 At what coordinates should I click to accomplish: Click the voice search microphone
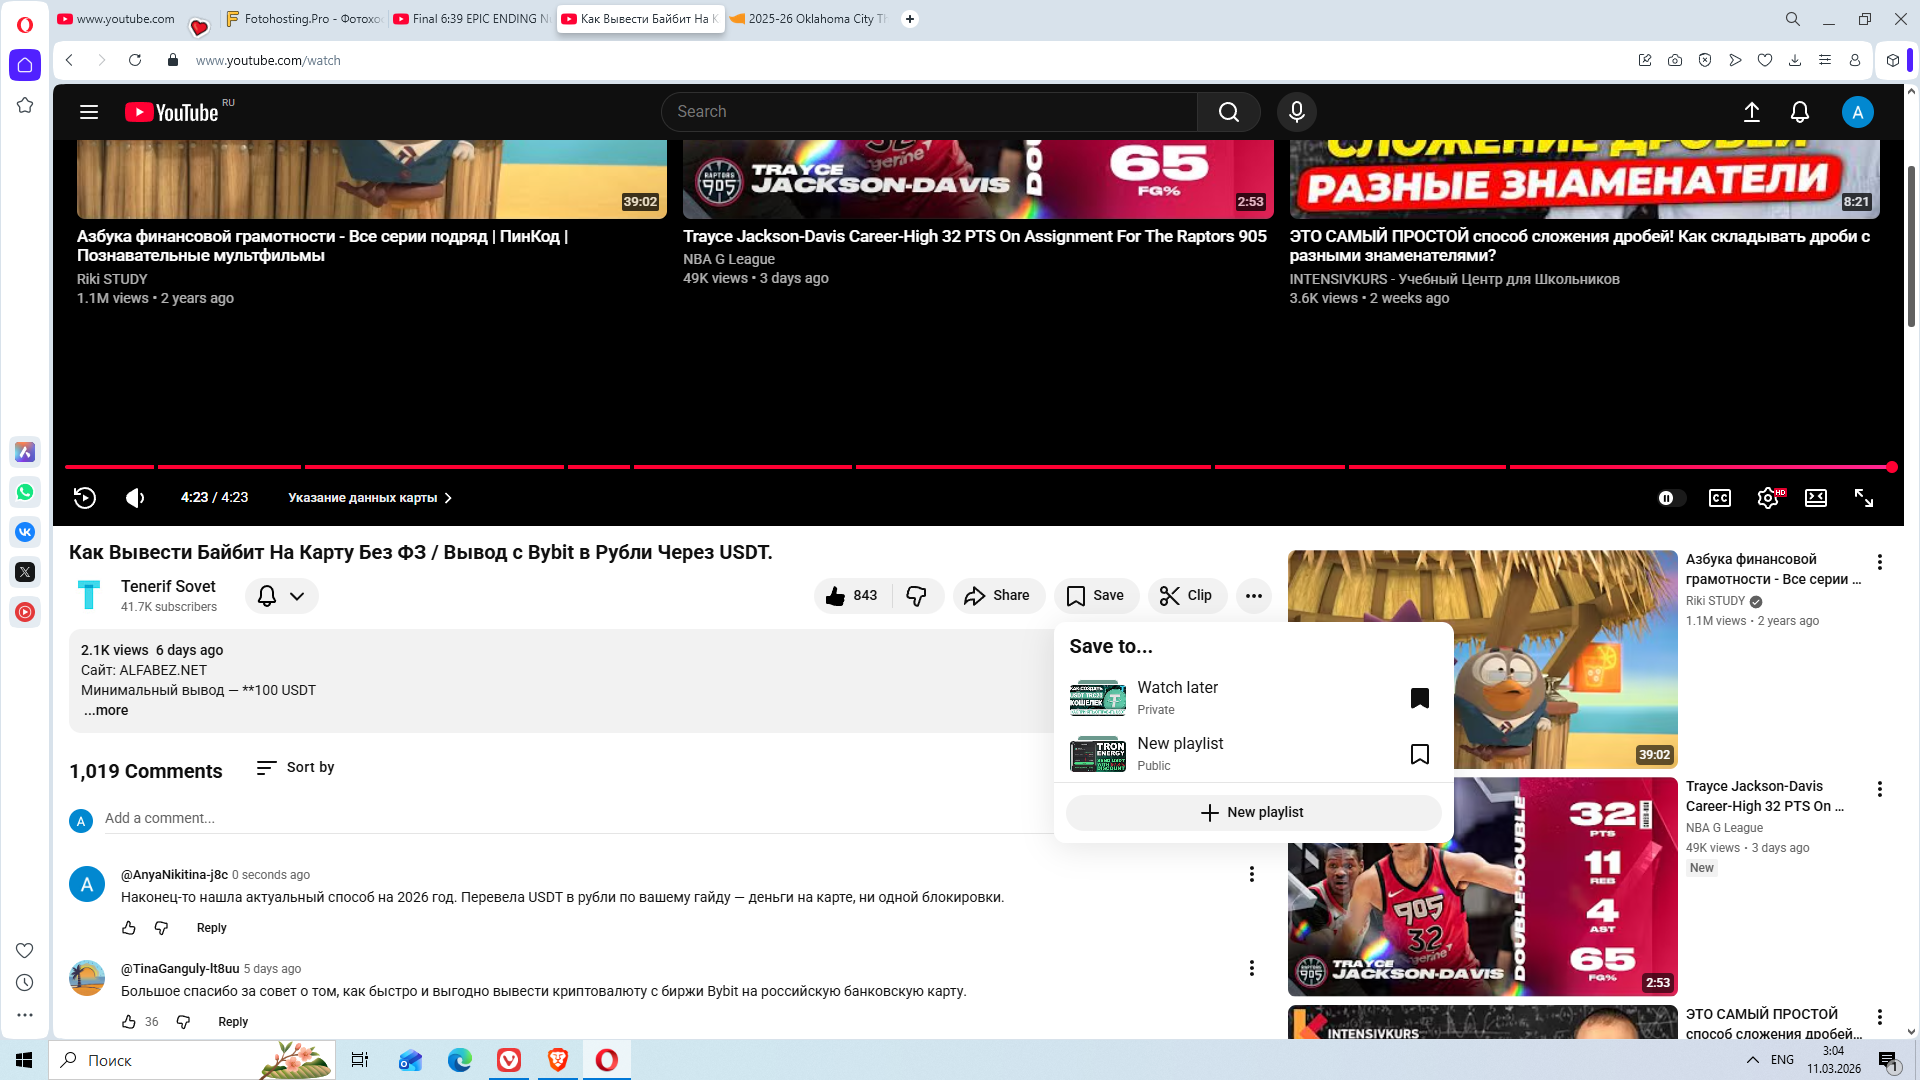(x=1296, y=112)
